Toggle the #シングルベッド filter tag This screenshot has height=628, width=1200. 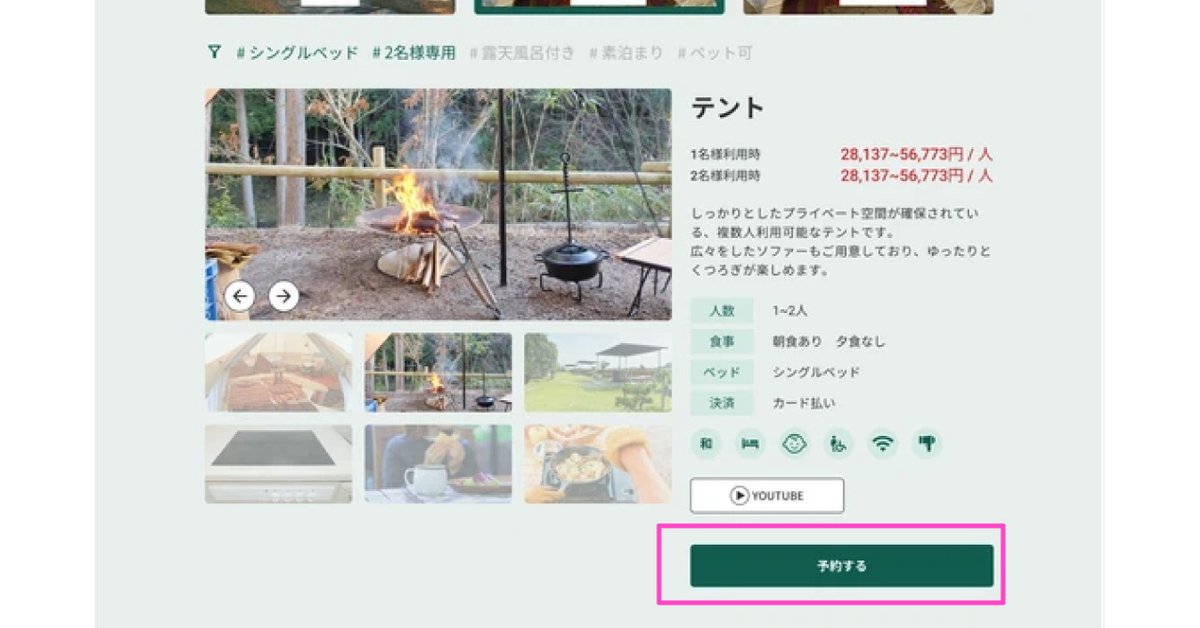(297, 53)
